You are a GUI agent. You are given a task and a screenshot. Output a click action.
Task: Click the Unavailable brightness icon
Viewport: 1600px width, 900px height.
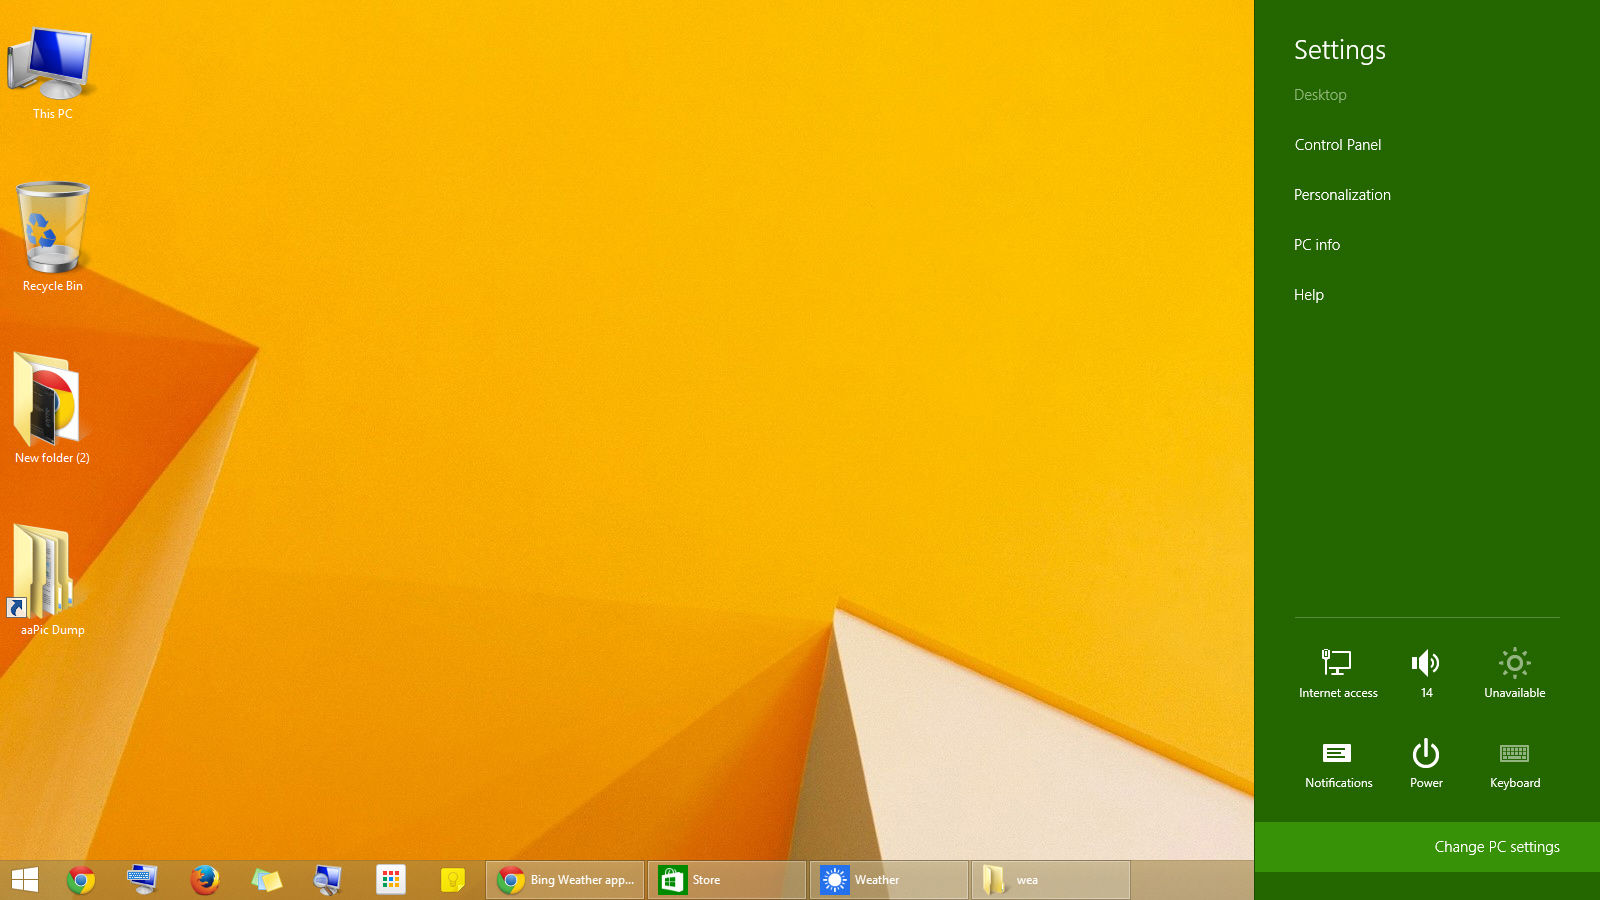(x=1514, y=670)
